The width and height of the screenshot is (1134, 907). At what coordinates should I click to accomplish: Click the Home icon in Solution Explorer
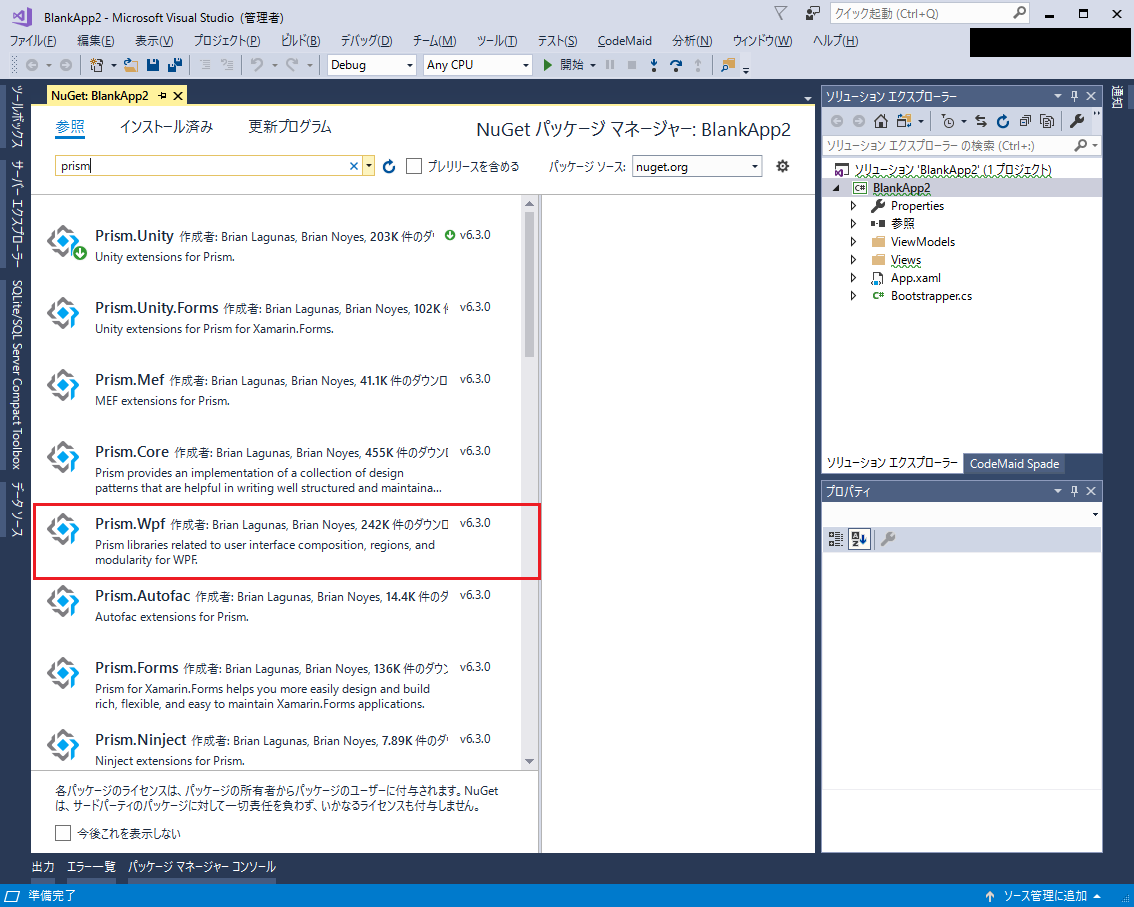click(x=880, y=121)
